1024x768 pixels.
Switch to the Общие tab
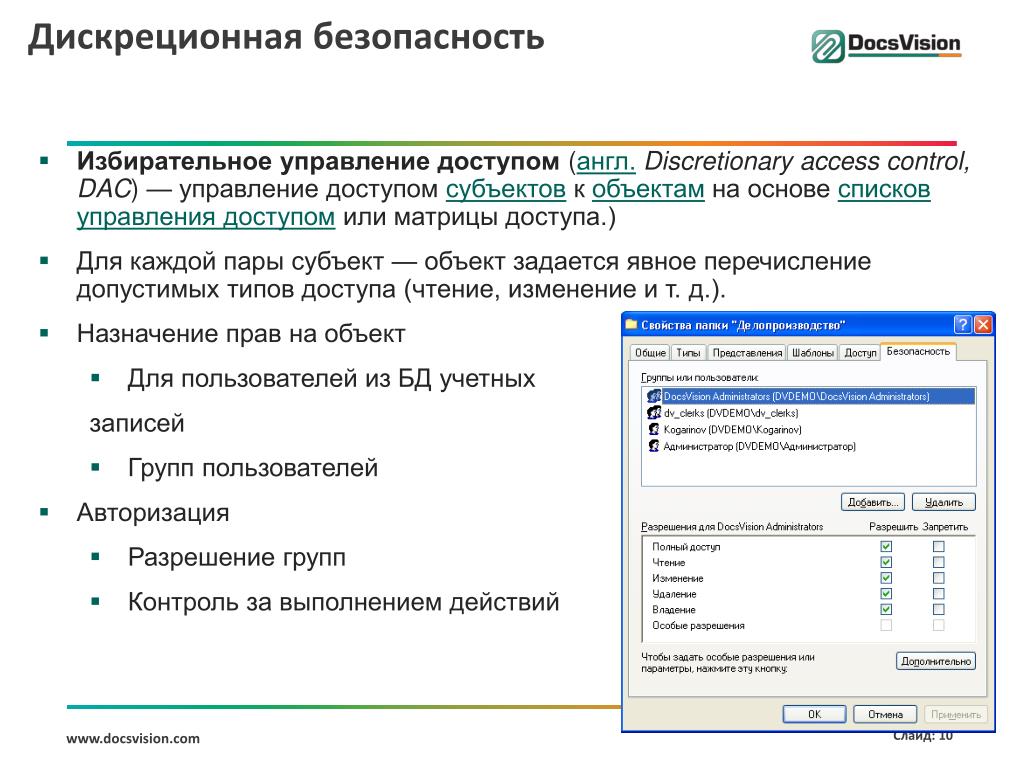click(650, 353)
